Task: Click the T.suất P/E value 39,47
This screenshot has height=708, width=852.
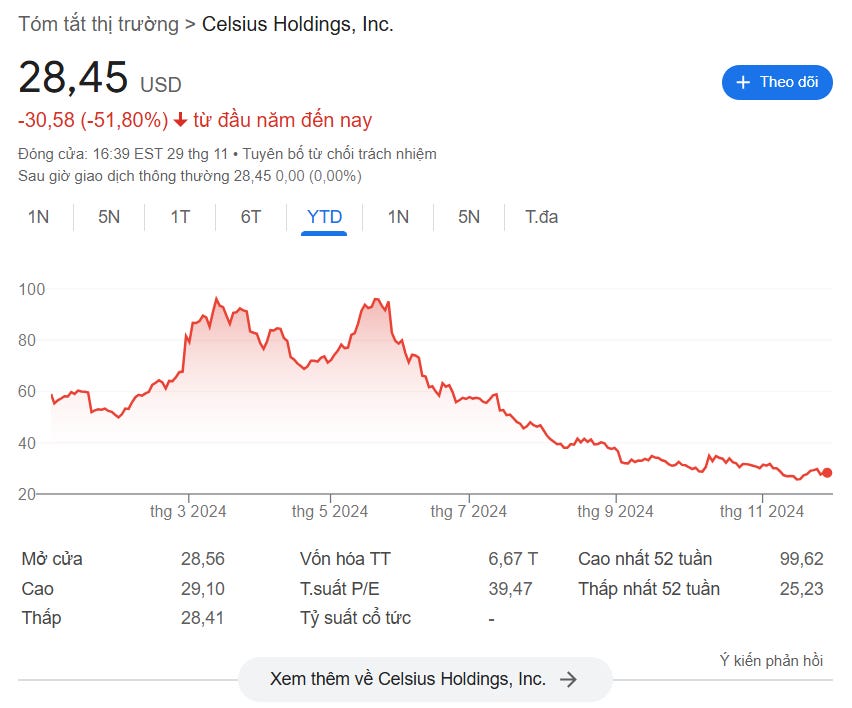Action: (x=510, y=589)
